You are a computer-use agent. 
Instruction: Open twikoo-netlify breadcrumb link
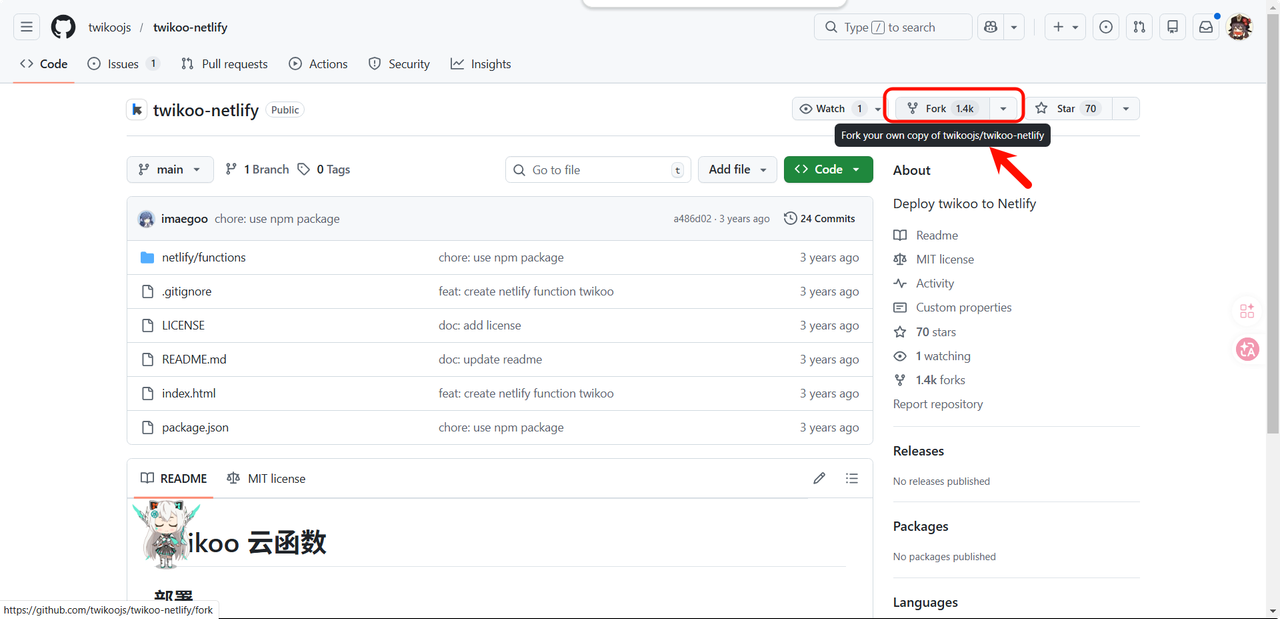(x=190, y=27)
